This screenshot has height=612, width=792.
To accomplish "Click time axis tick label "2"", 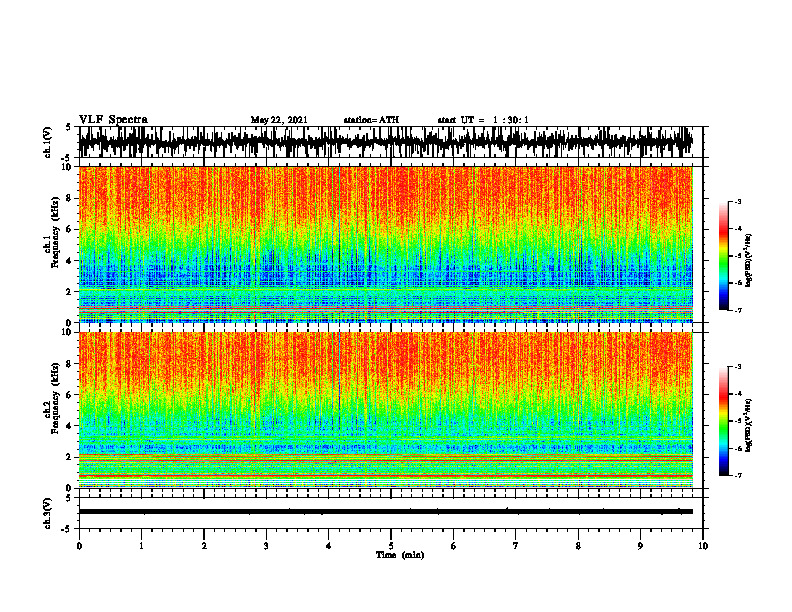I will [x=204, y=546].
